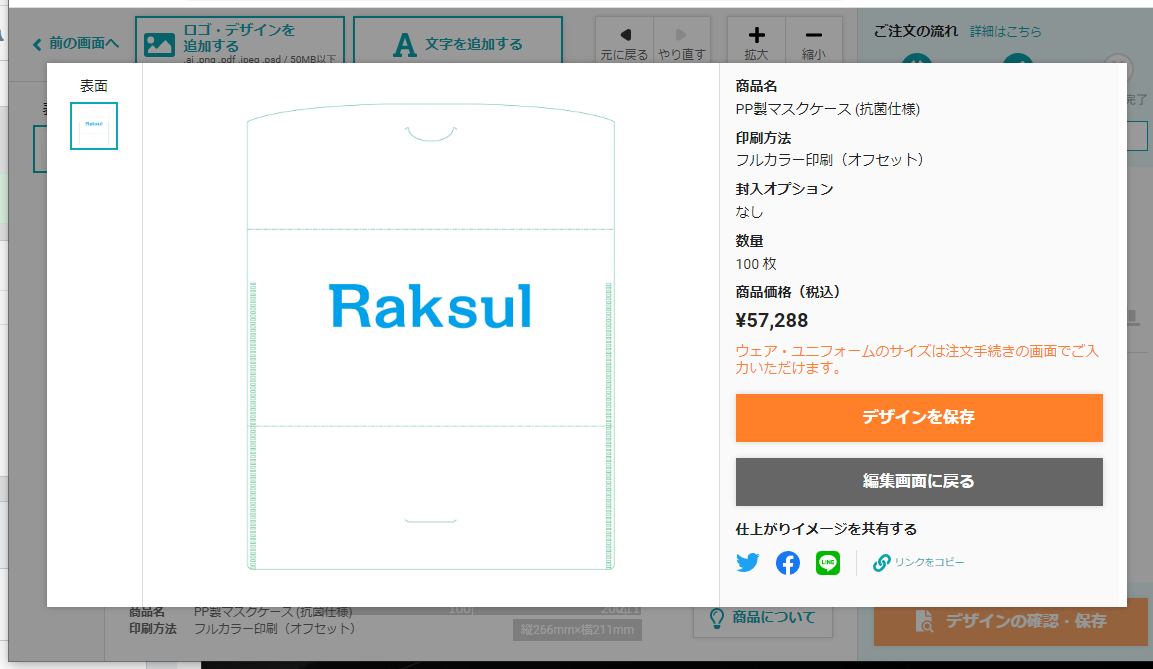Click the Raksul logo in preview

tap(430, 306)
